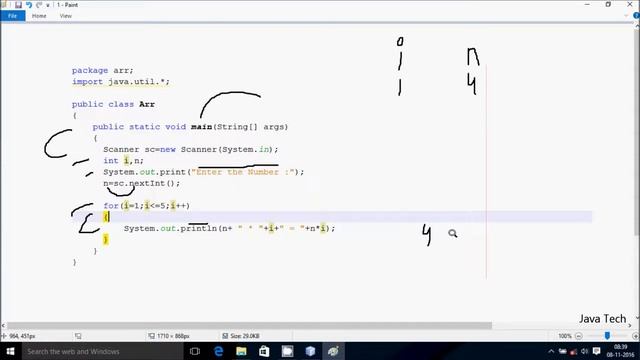This screenshot has height=360, width=640.
Task: Open the Action Center notifications icon
Action: (596, 351)
